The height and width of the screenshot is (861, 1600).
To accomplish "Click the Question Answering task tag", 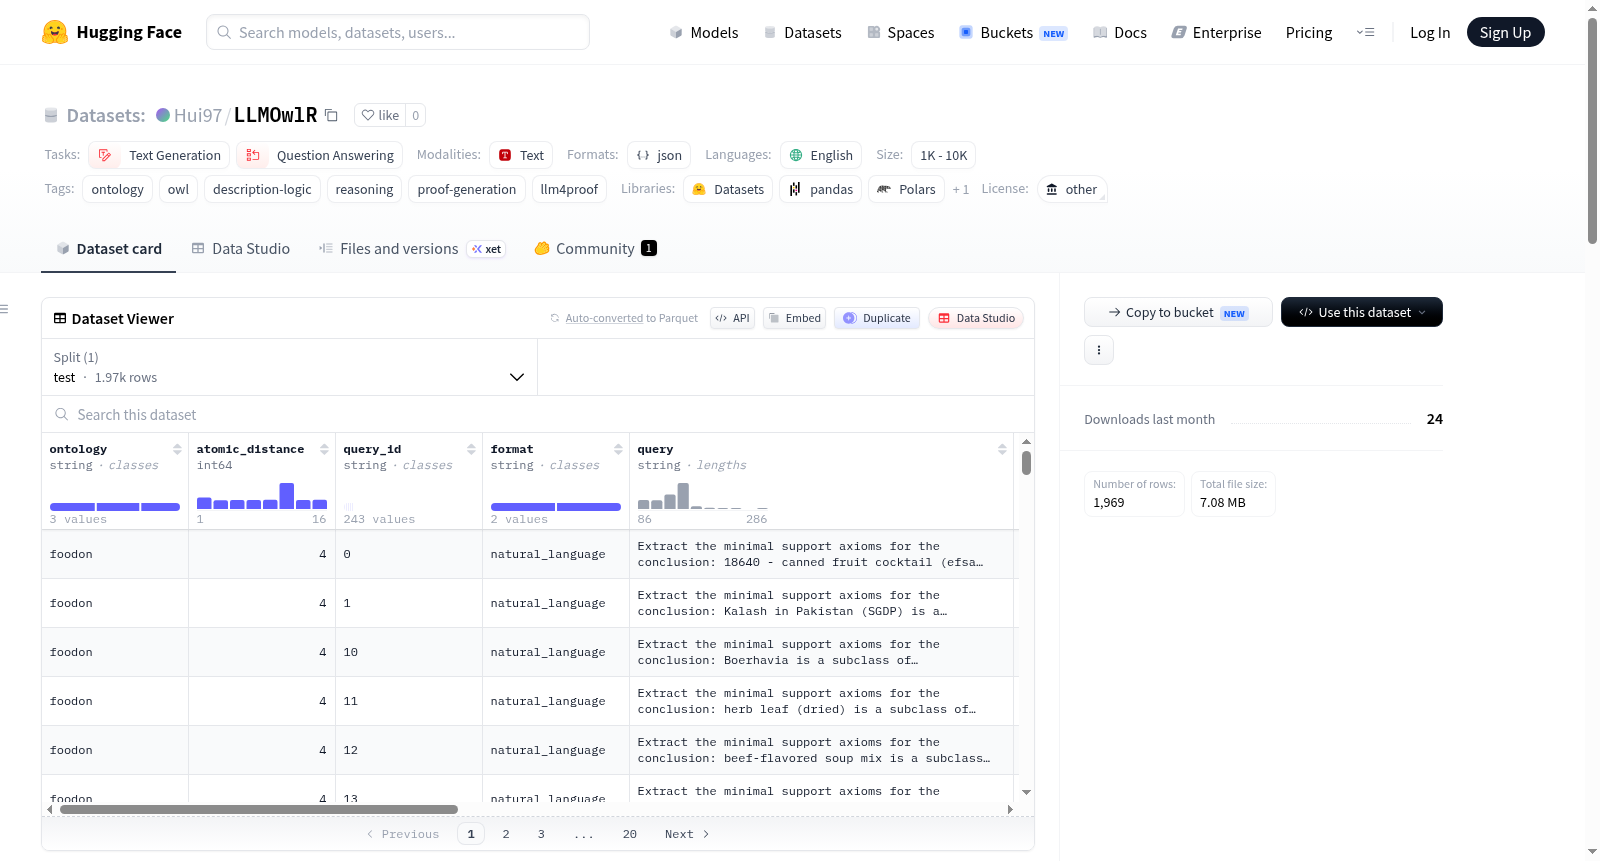I will pos(320,155).
